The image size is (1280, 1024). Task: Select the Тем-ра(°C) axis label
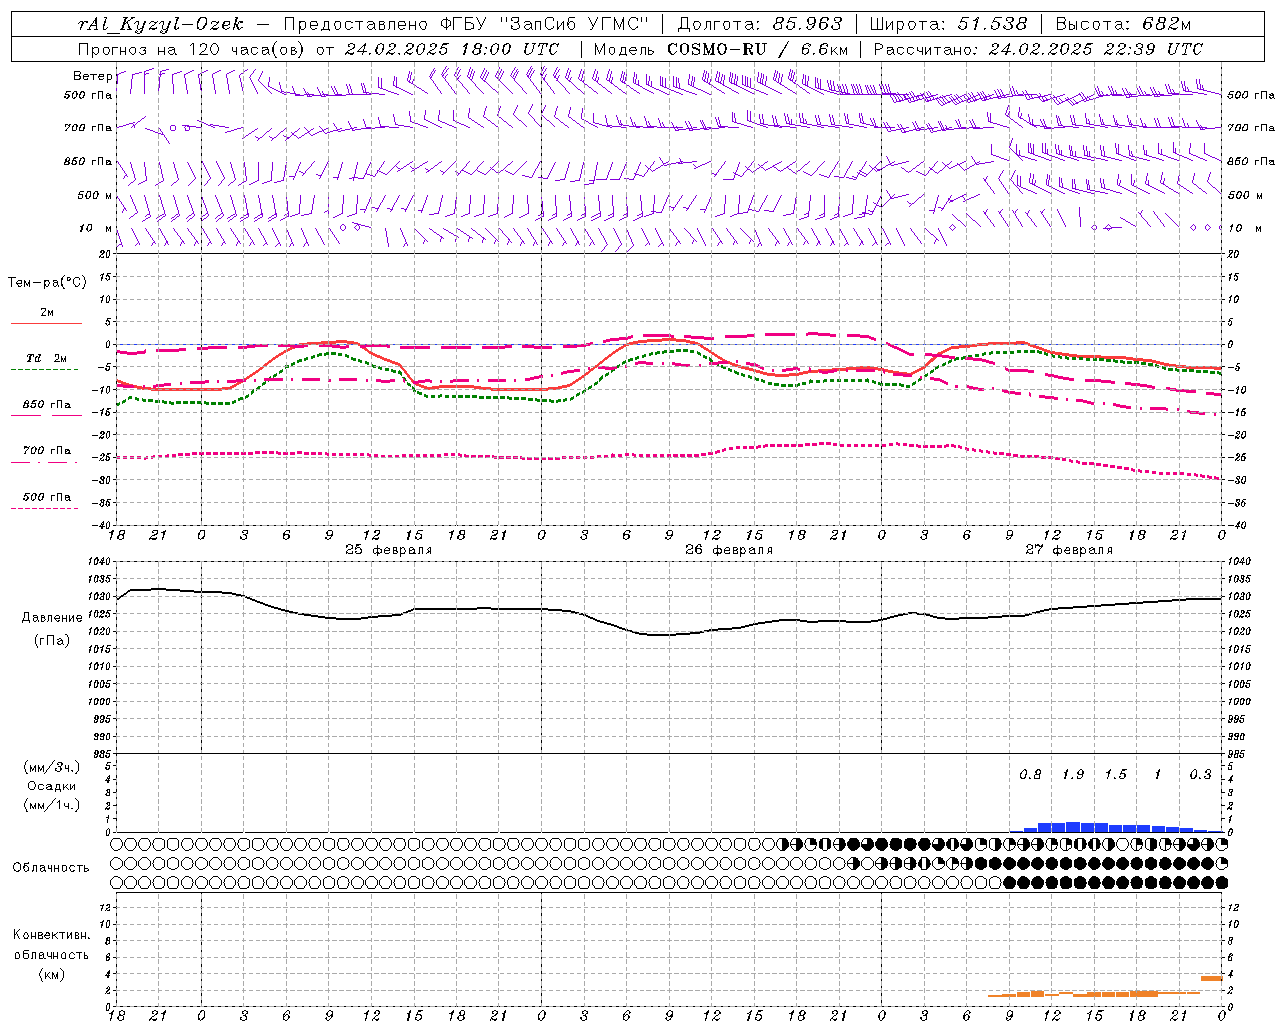click(47, 283)
